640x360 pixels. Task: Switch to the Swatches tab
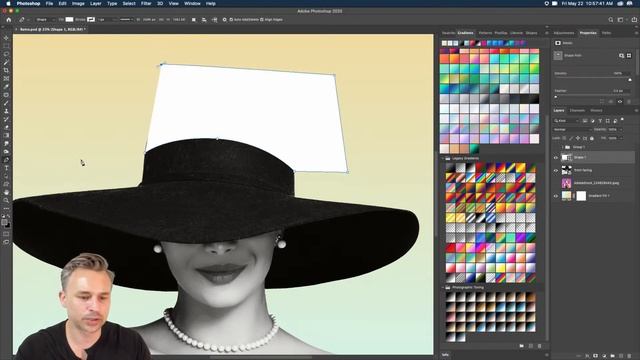coord(448,33)
